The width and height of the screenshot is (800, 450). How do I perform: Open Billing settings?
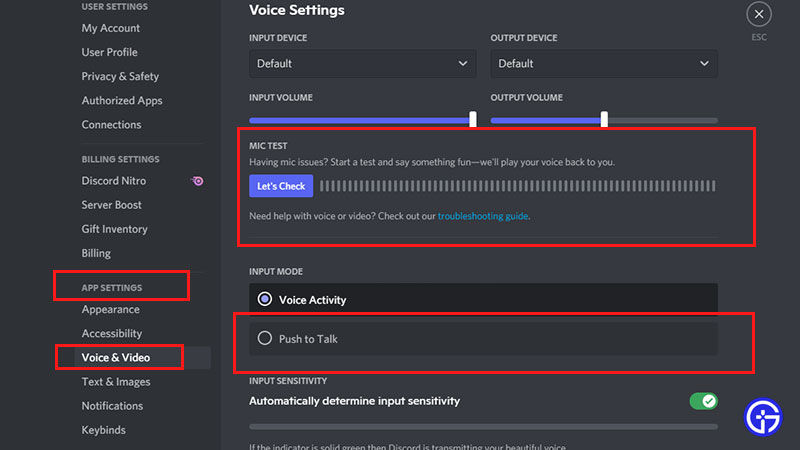coord(96,253)
